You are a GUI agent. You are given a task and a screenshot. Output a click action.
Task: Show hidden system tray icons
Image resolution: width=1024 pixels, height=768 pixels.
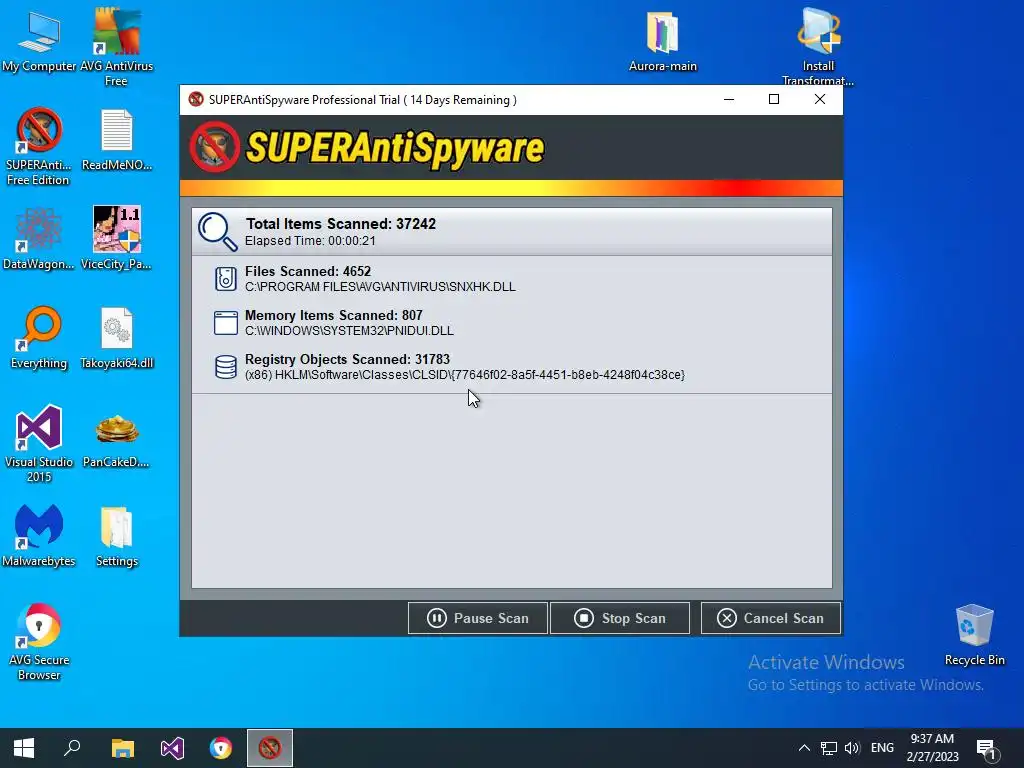point(805,748)
